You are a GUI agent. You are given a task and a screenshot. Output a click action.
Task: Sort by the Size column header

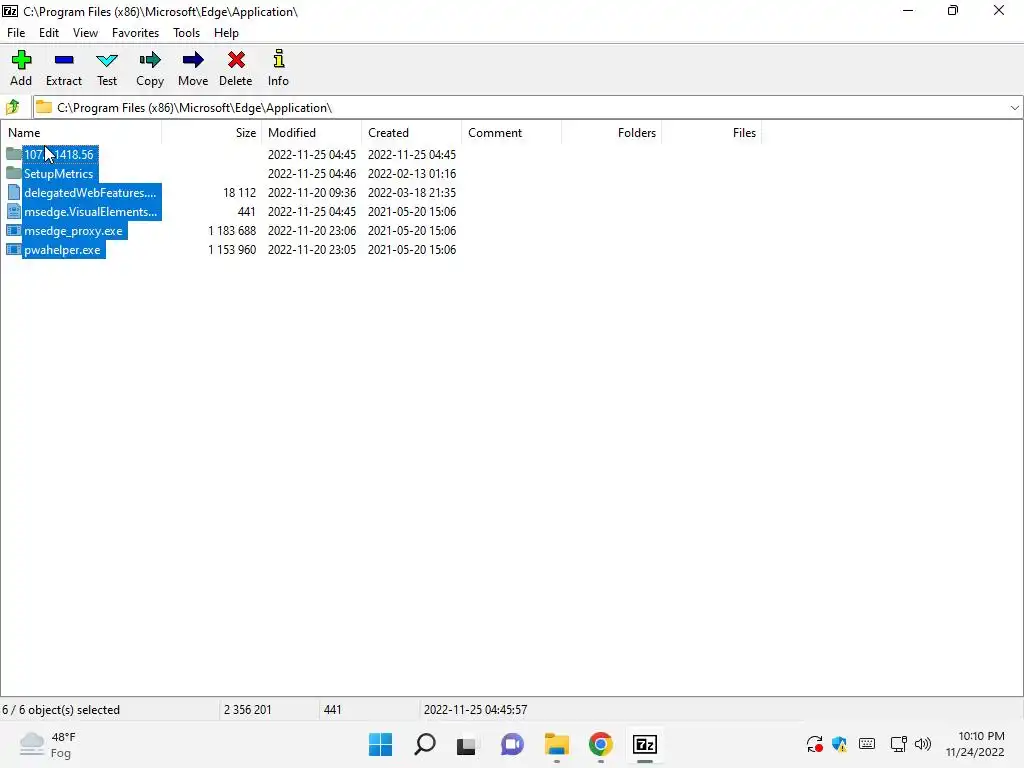point(212,133)
